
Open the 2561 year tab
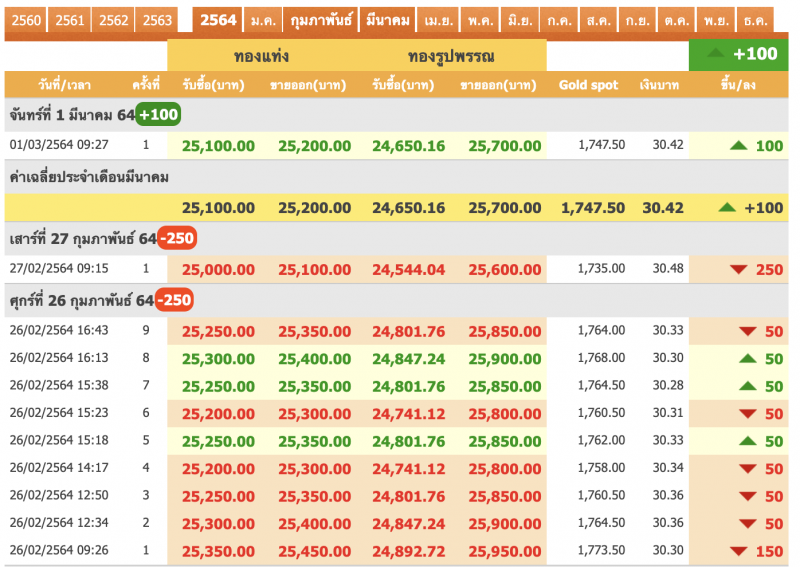point(69,20)
